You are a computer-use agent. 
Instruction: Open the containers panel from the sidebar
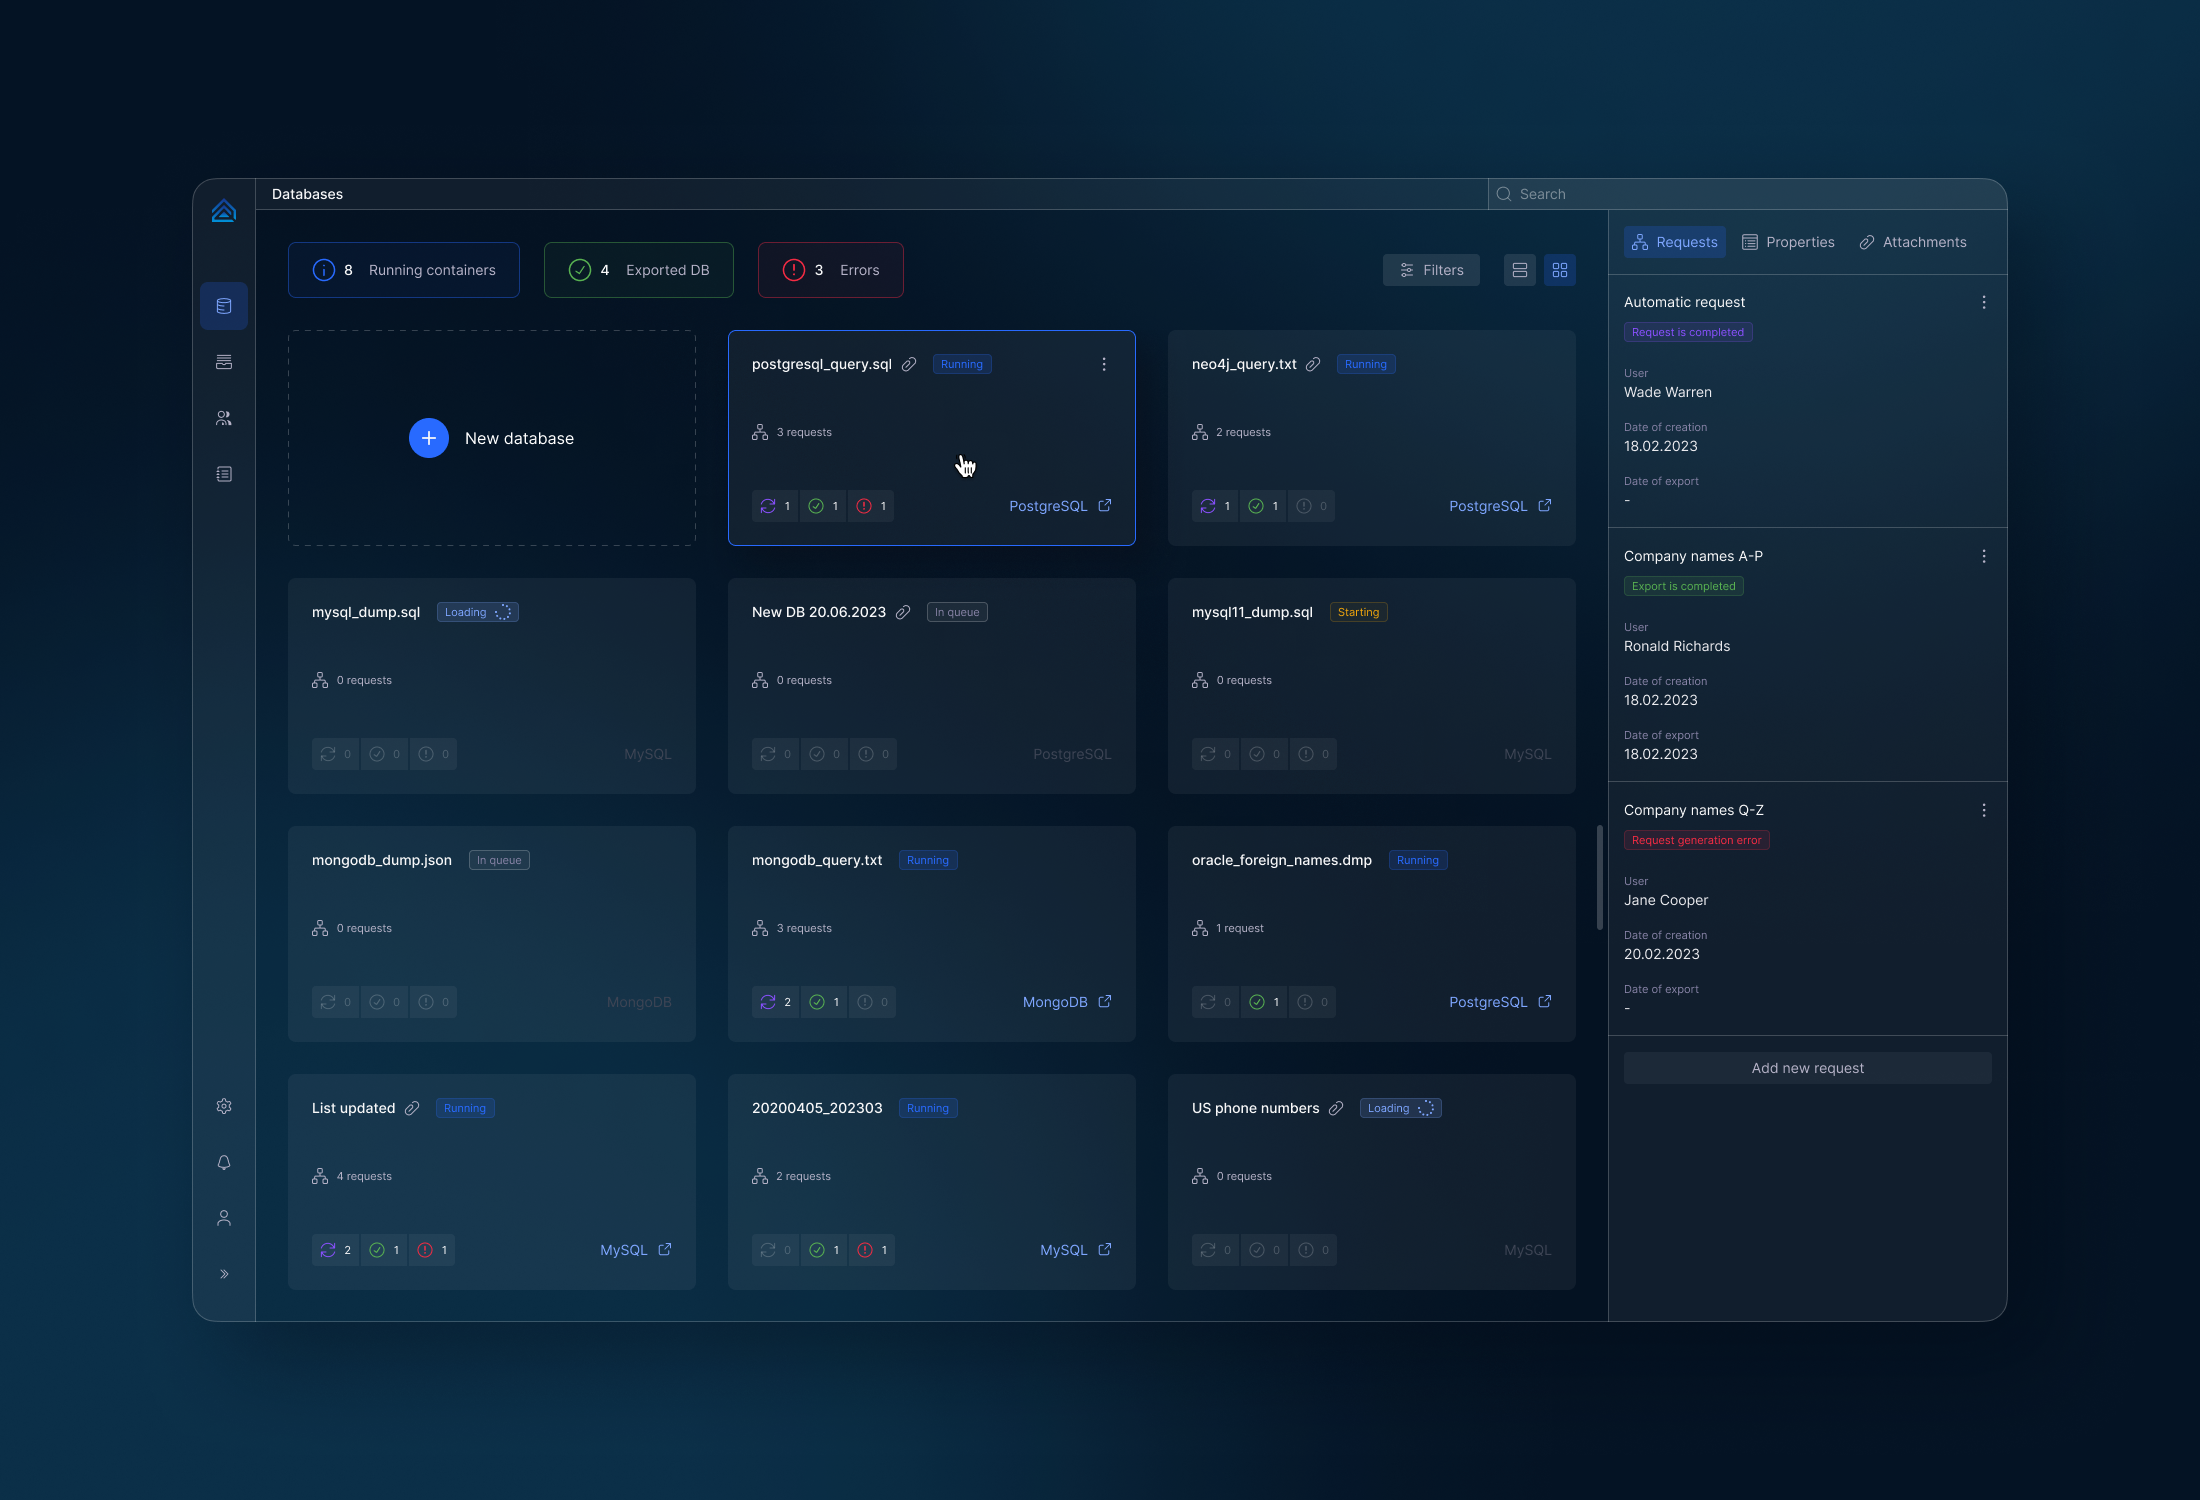pos(224,362)
